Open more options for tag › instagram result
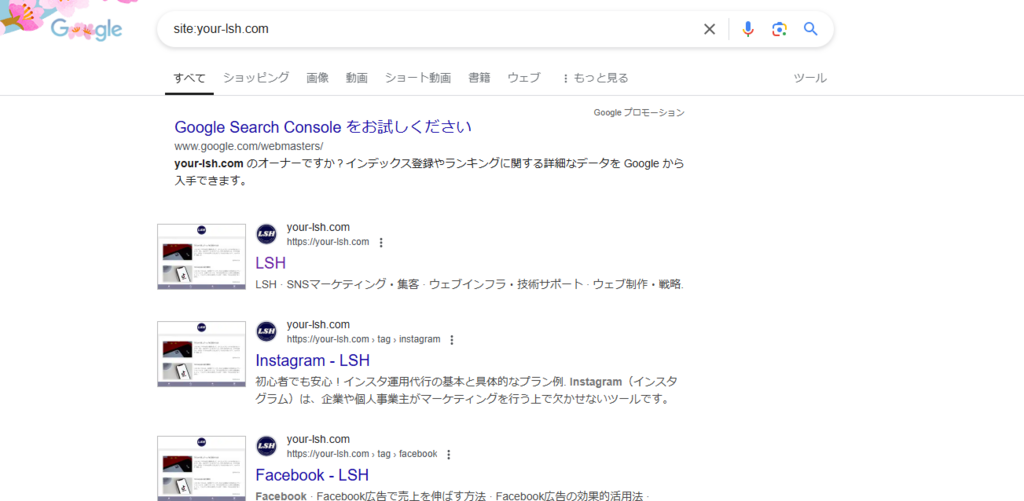The image size is (1024, 501). coord(452,340)
